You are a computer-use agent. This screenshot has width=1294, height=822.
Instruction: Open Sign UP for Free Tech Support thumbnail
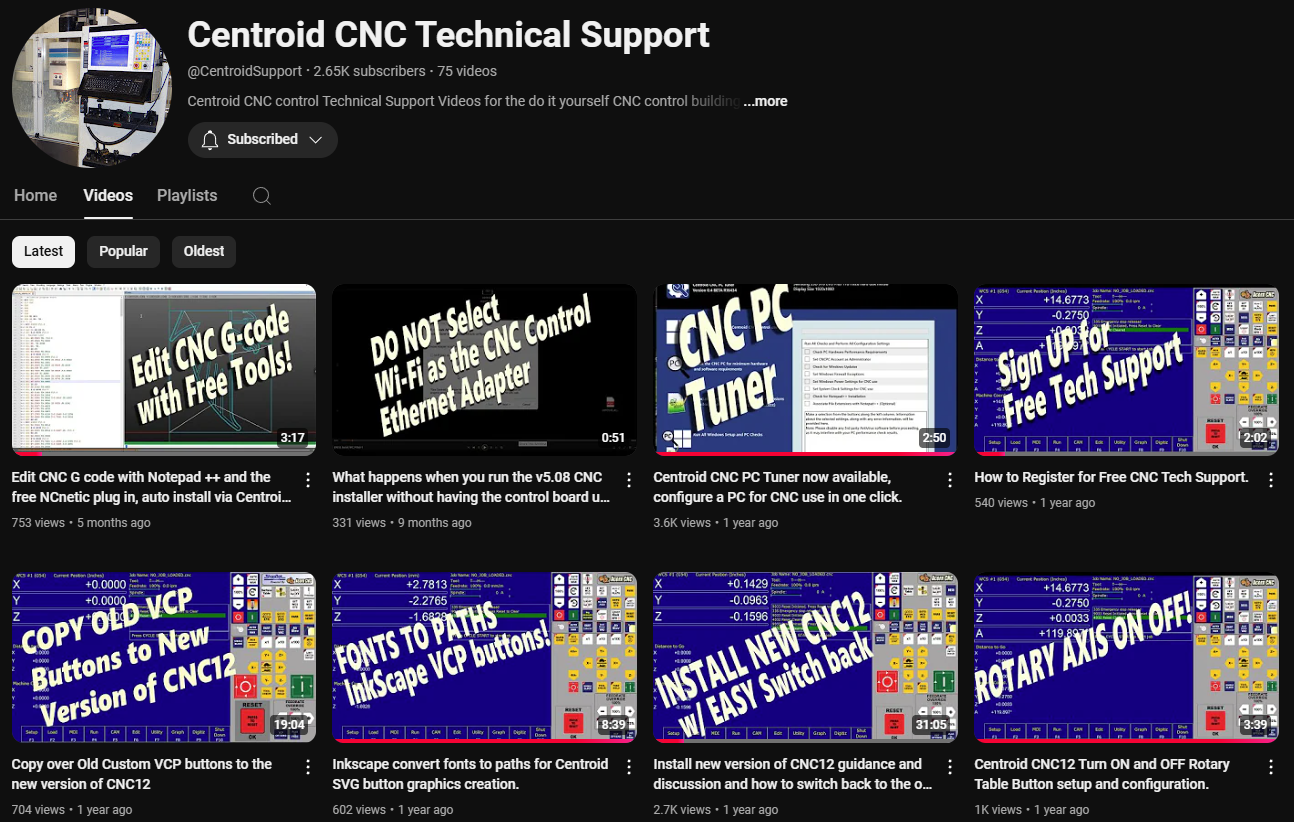tap(1126, 369)
